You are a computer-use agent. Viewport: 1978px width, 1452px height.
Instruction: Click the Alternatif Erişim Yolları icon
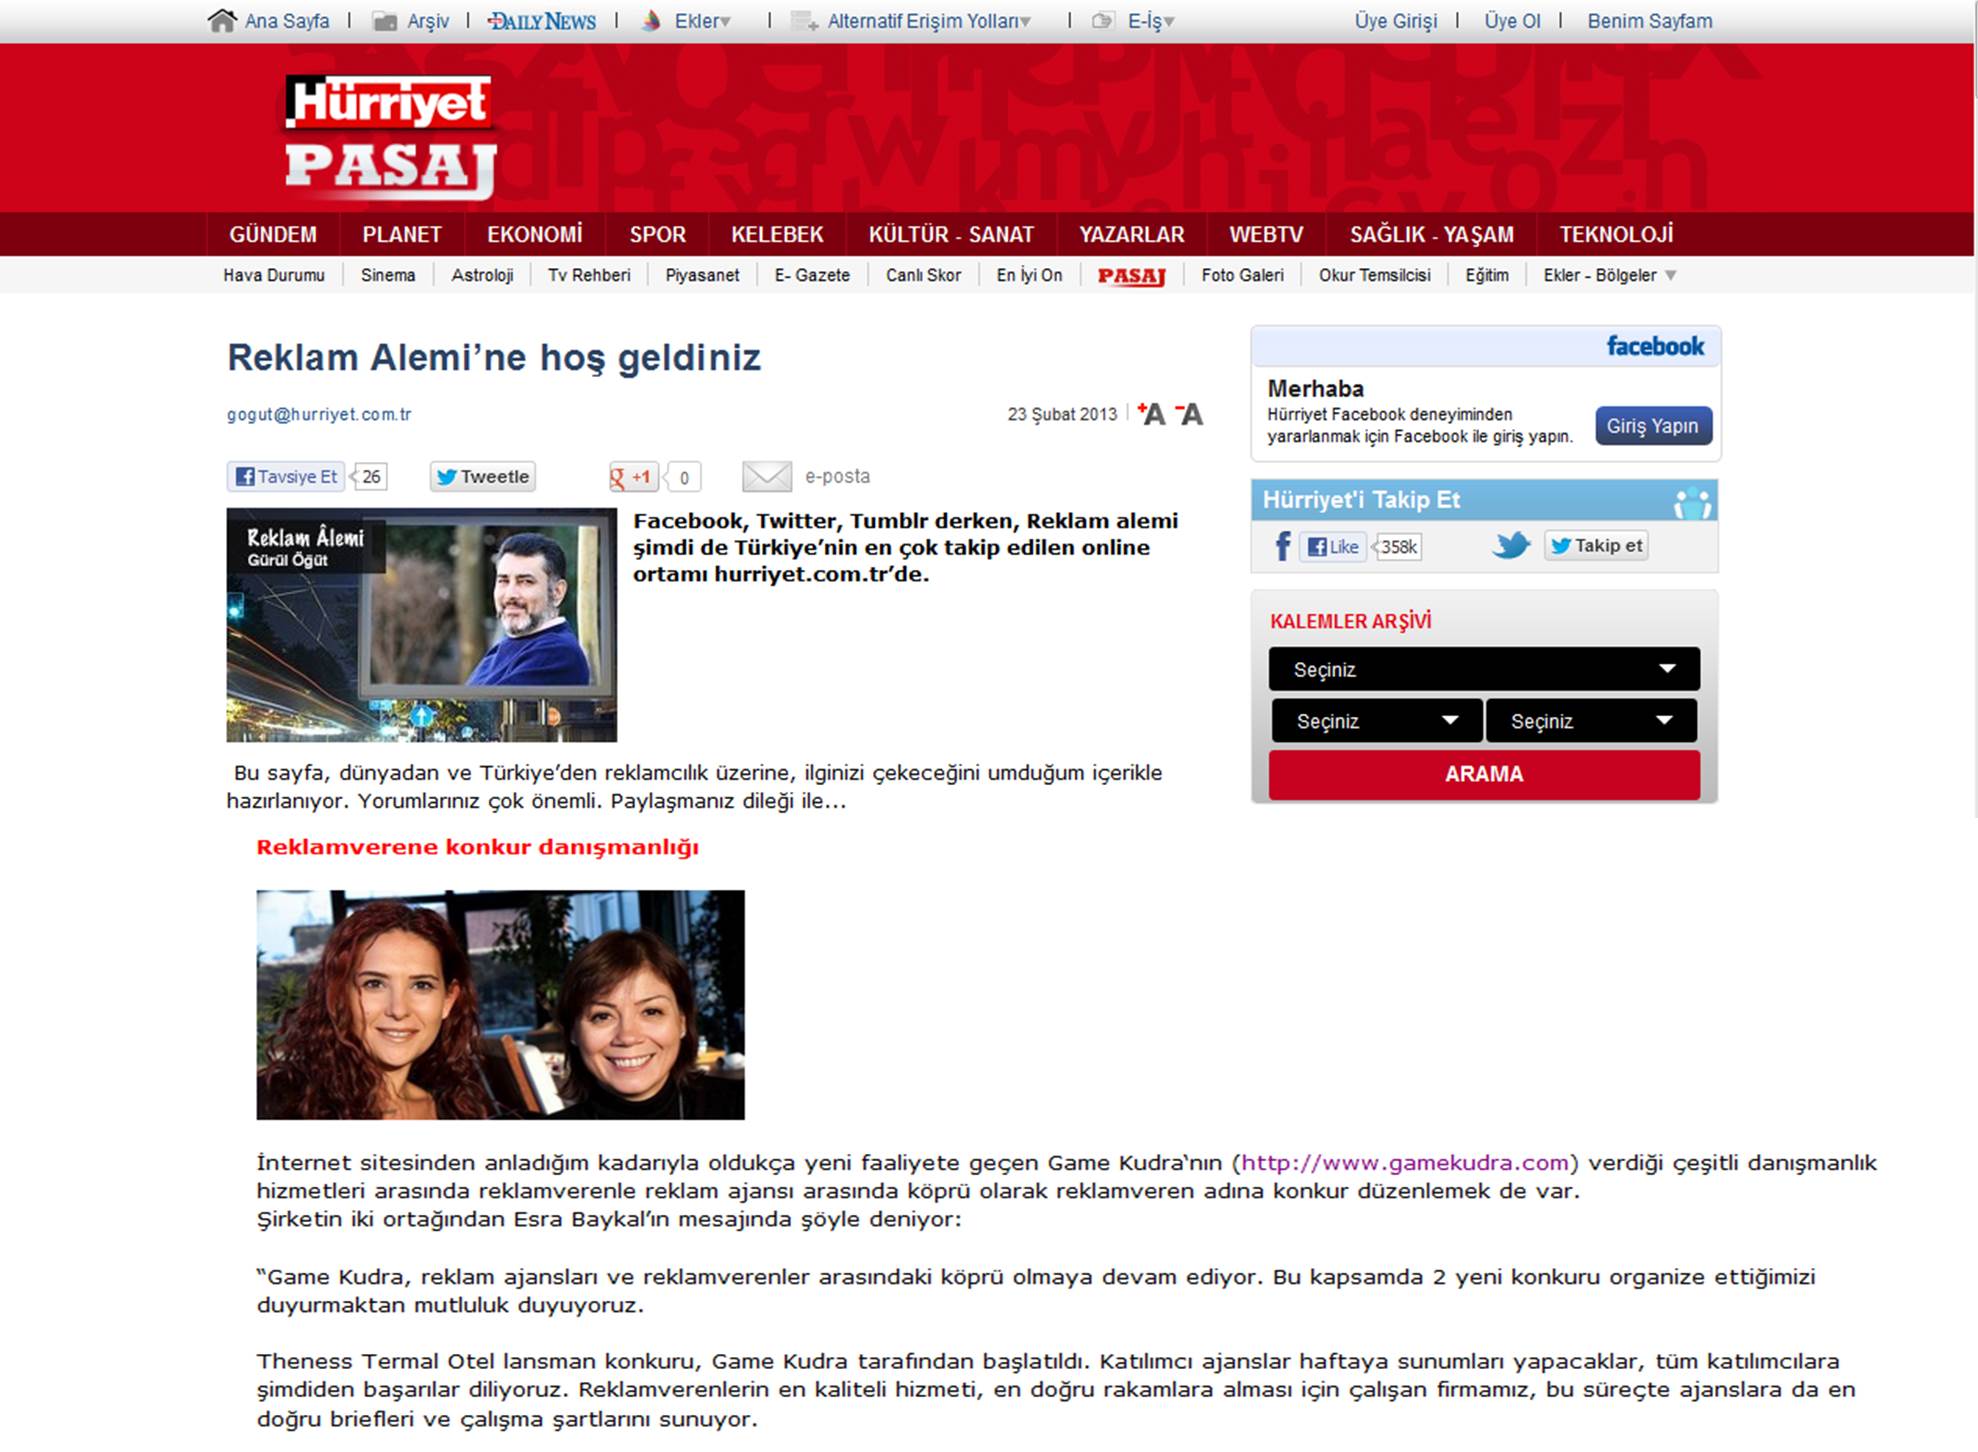[x=804, y=21]
